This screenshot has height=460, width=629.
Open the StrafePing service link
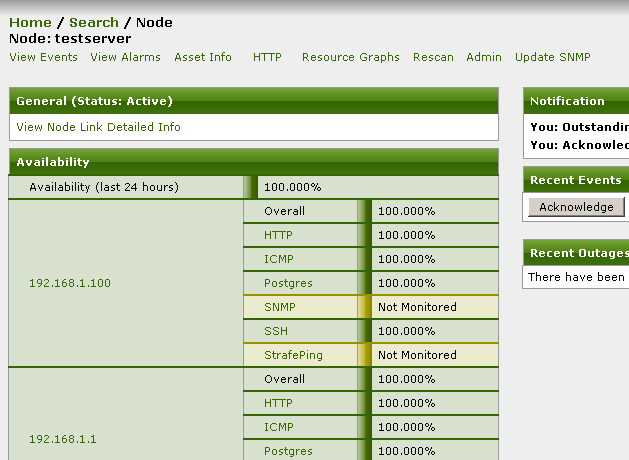(x=293, y=355)
